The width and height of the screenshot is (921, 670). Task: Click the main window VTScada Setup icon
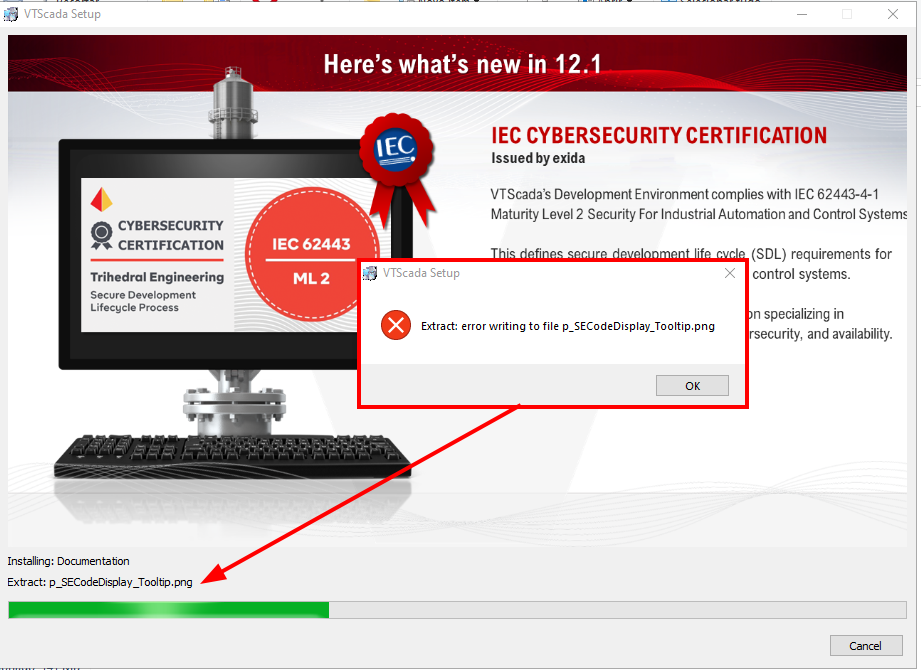11,14
